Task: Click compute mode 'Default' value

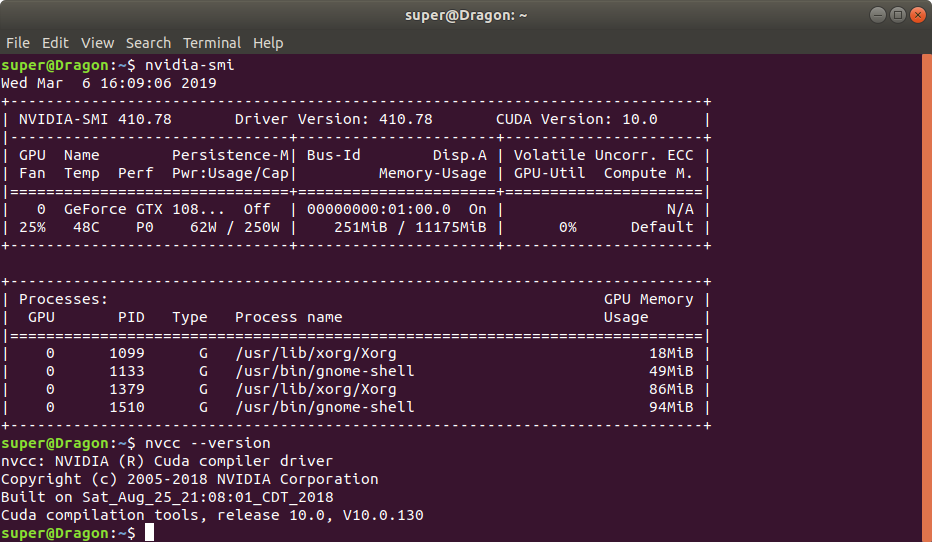Action: point(662,227)
